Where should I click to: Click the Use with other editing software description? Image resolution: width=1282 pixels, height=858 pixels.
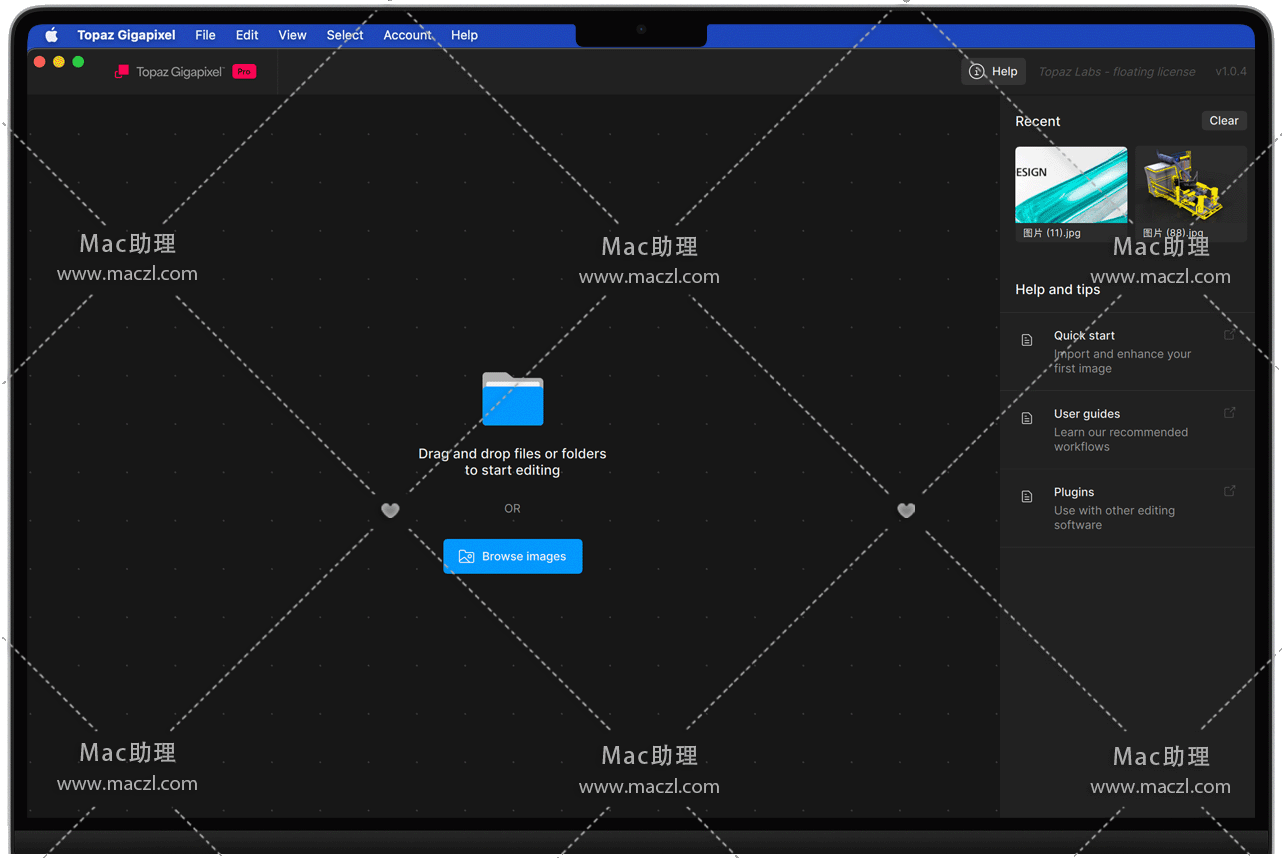point(1114,517)
